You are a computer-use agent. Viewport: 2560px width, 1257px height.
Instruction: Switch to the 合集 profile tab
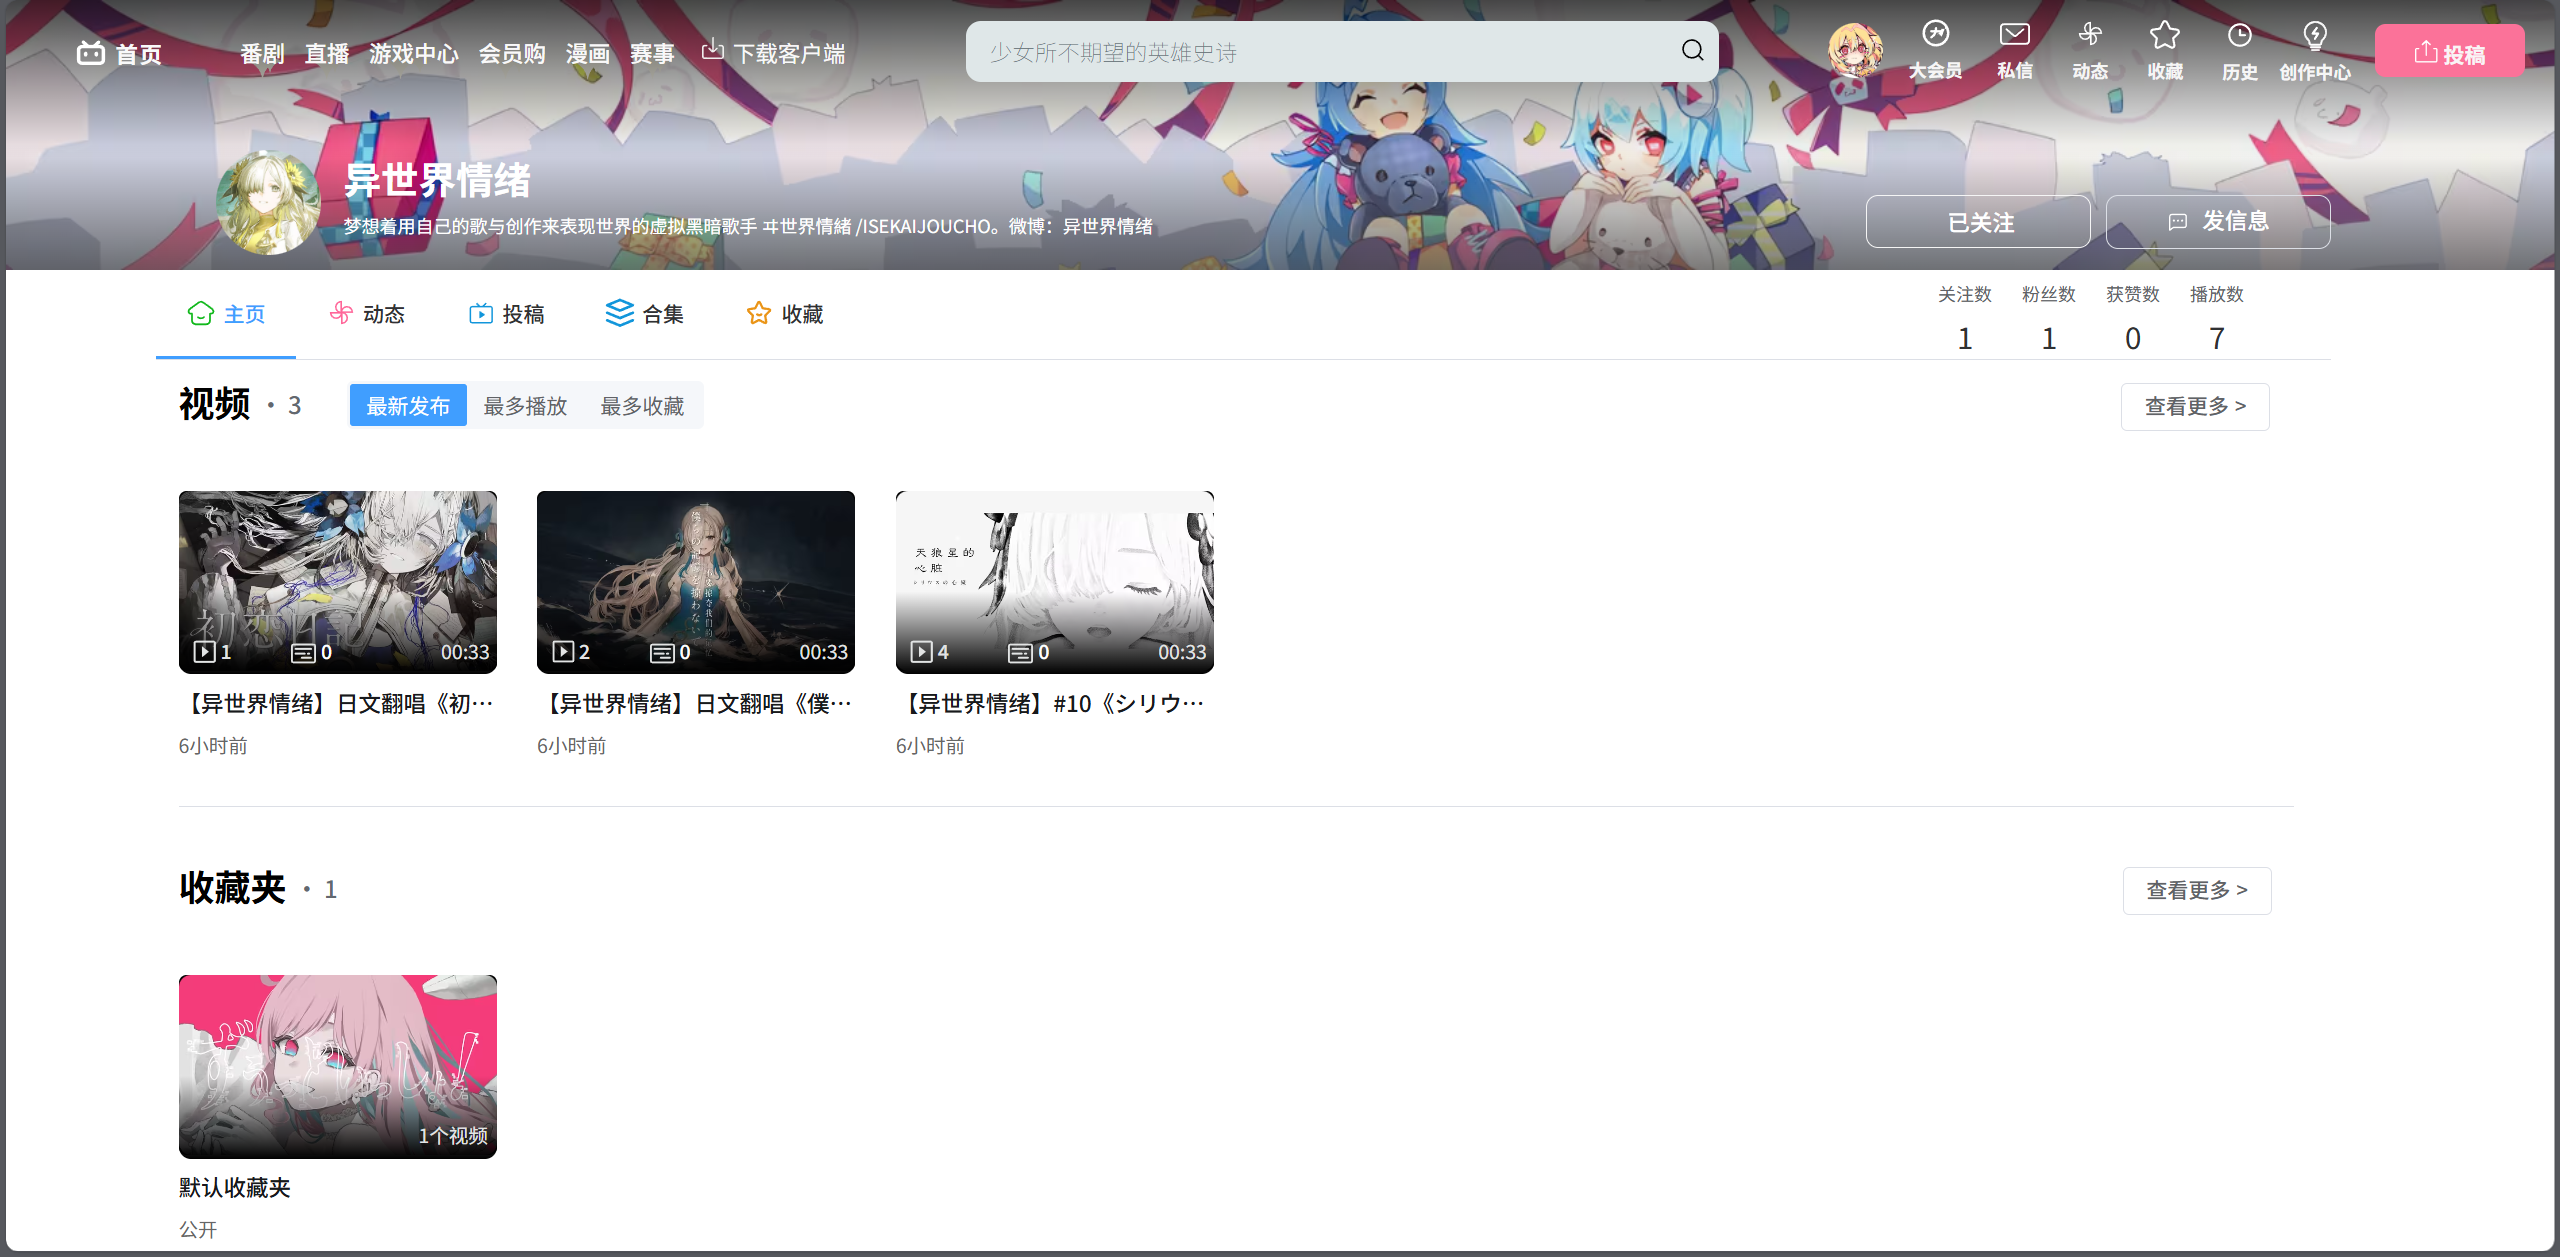tap(645, 314)
